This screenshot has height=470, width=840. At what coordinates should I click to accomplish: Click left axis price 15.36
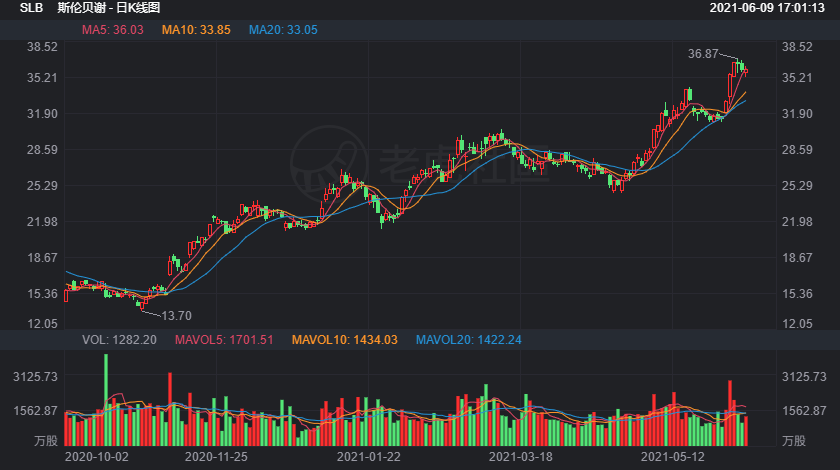point(42,294)
